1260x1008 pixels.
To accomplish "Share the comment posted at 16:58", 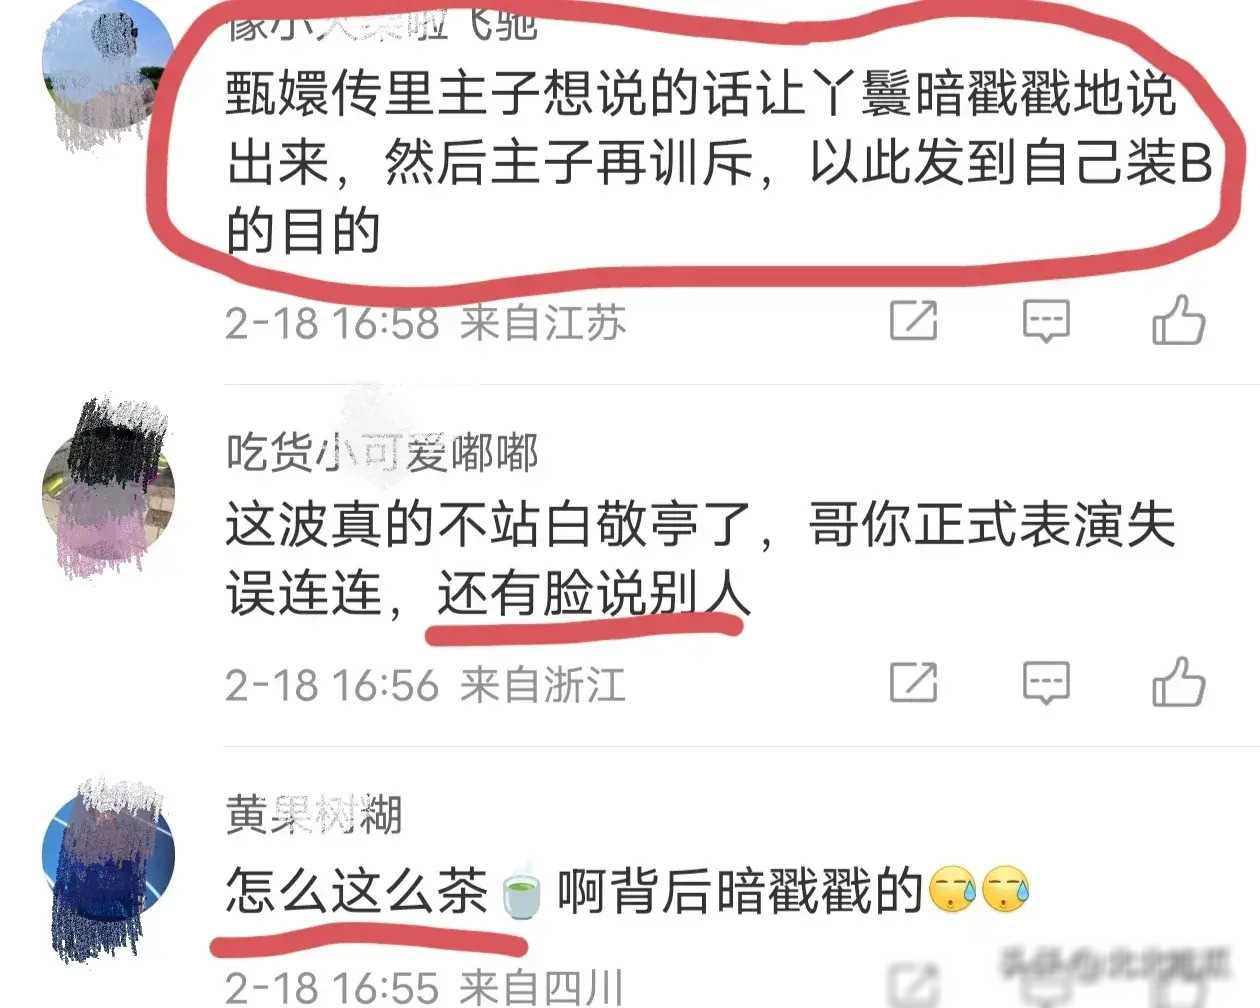I will click(x=914, y=320).
